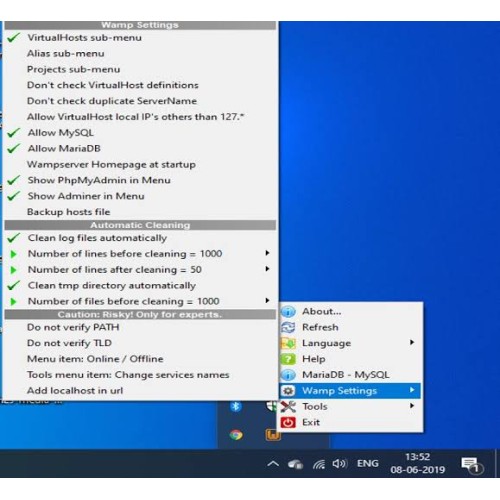Click the volume speaker icon in taskbar
Viewport: 500px width, 500px height.
pyautogui.click(x=339, y=463)
